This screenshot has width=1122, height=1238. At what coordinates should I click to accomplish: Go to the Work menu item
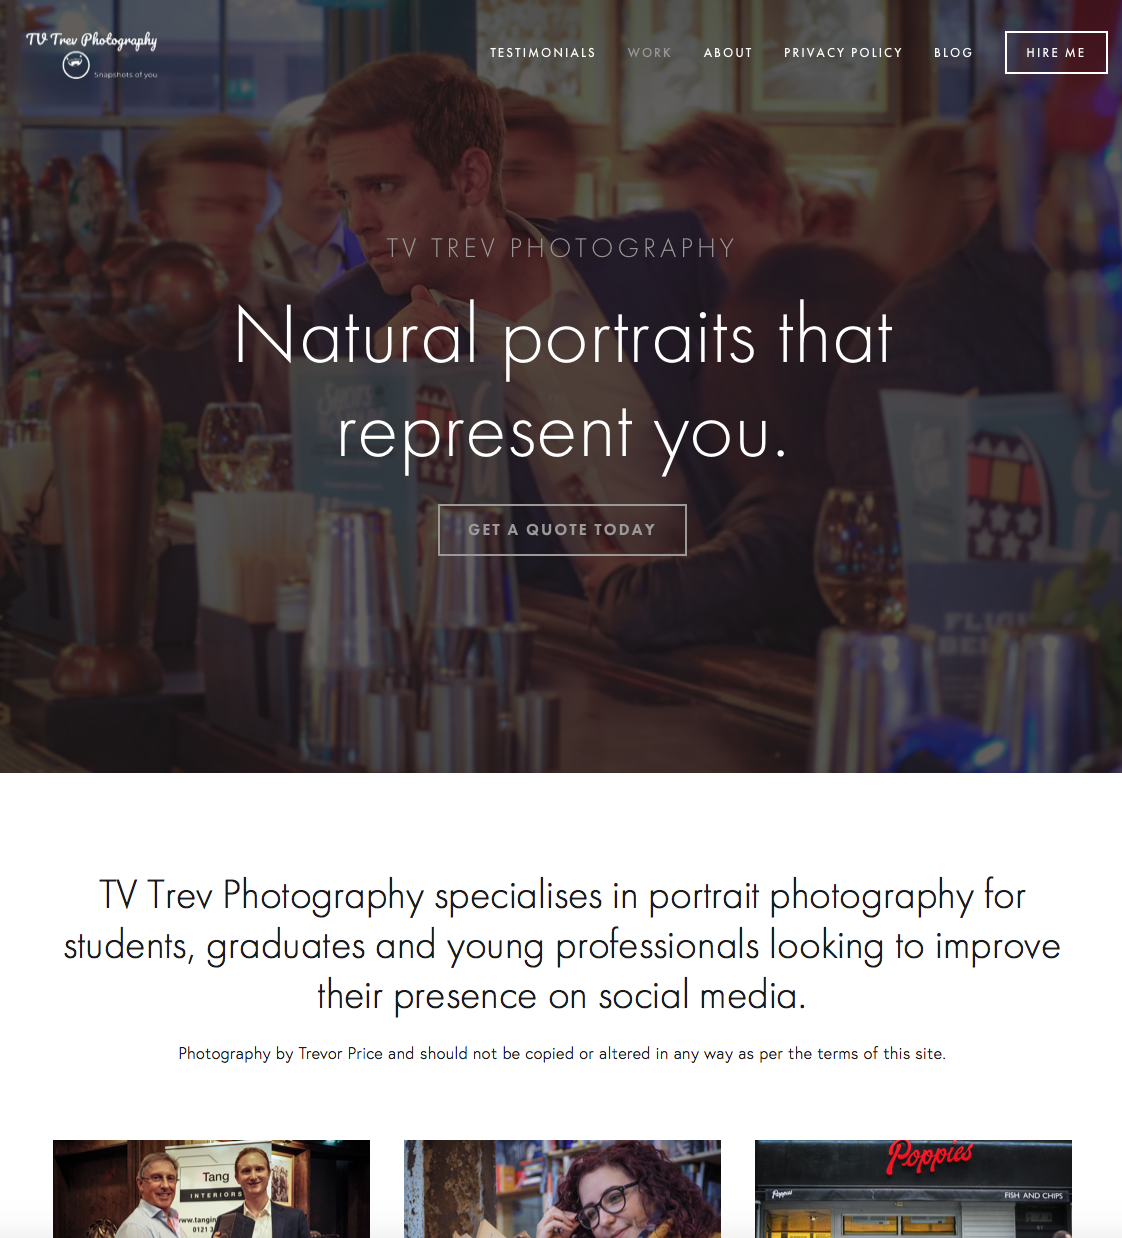[649, 53]
